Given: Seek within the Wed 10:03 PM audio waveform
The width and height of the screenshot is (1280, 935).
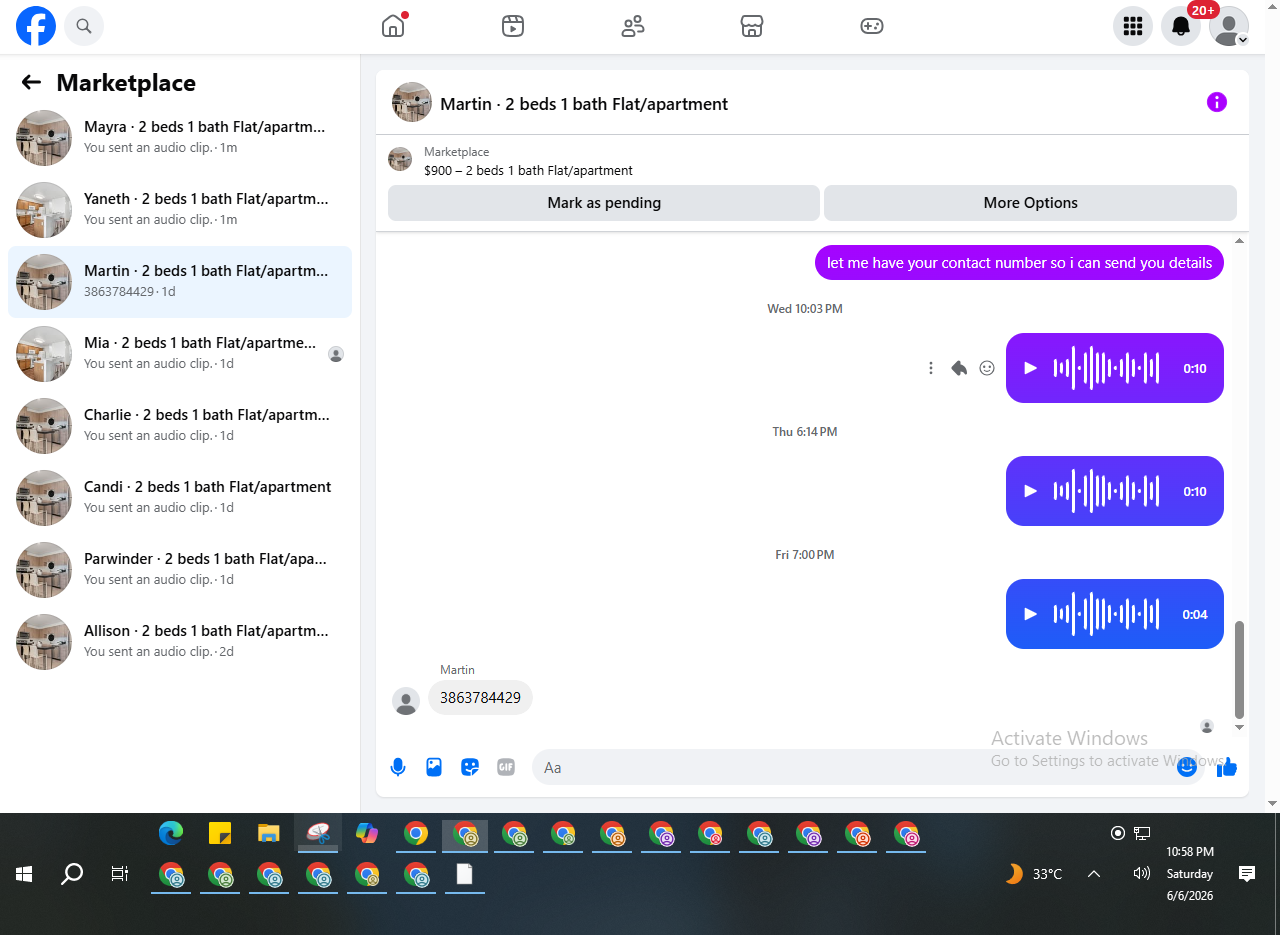Looking at the screenshot, I should pyautogui.click(x=1106, y=368).
